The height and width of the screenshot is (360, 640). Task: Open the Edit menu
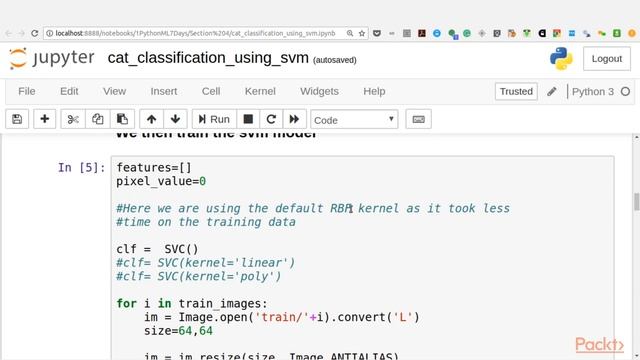pyautogui.click(x=69, y=91)
